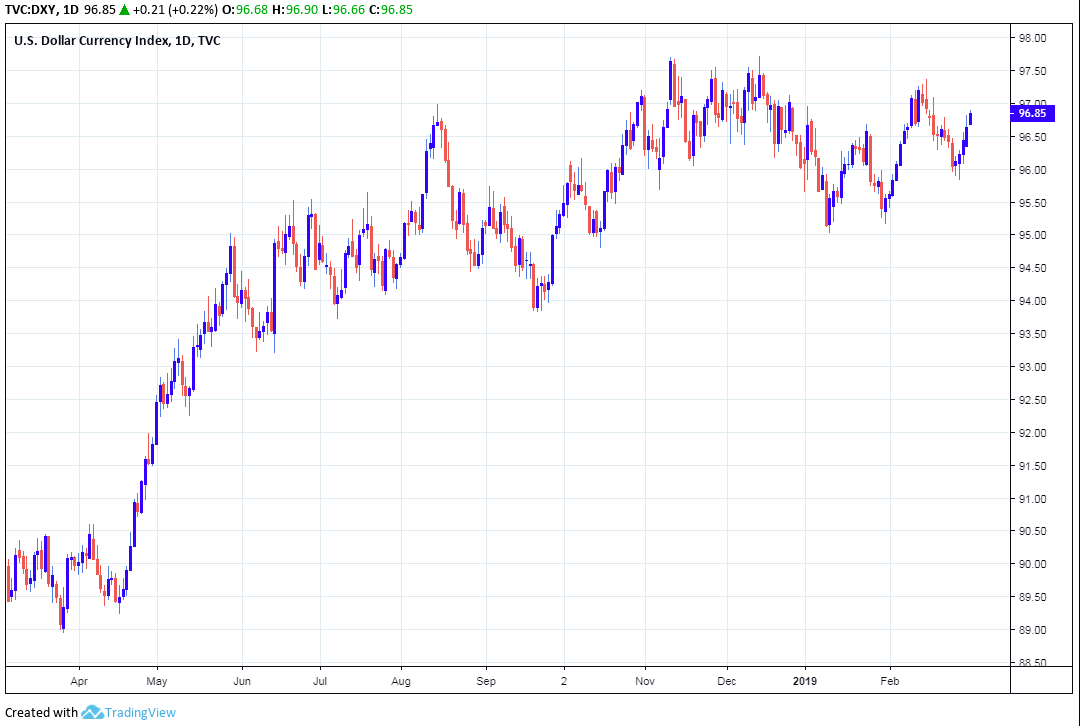Click the 98.00 price scale label
1080x726 pixels.
1032,39
